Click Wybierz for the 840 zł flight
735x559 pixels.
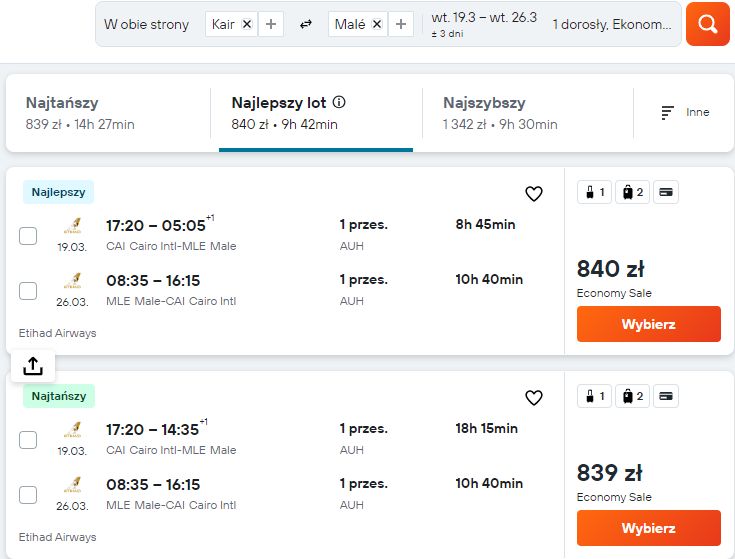[649, 324]
